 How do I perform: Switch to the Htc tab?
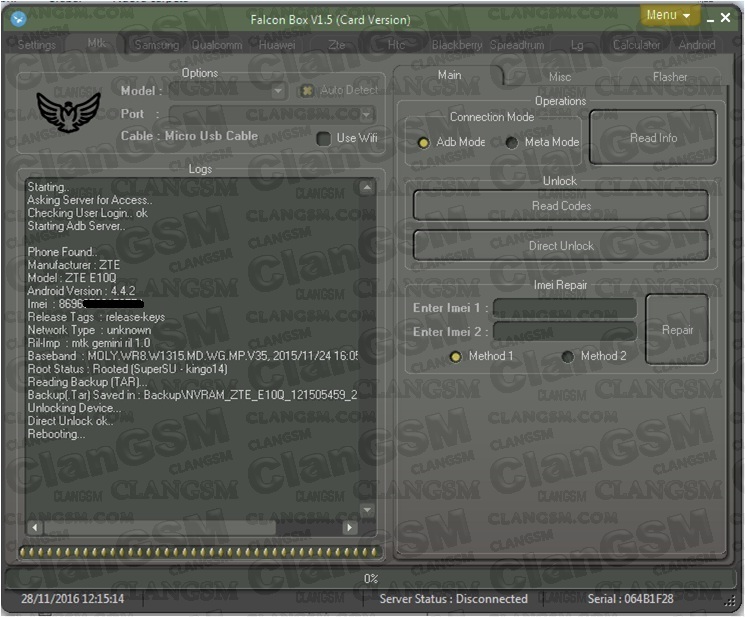[396, 45]
